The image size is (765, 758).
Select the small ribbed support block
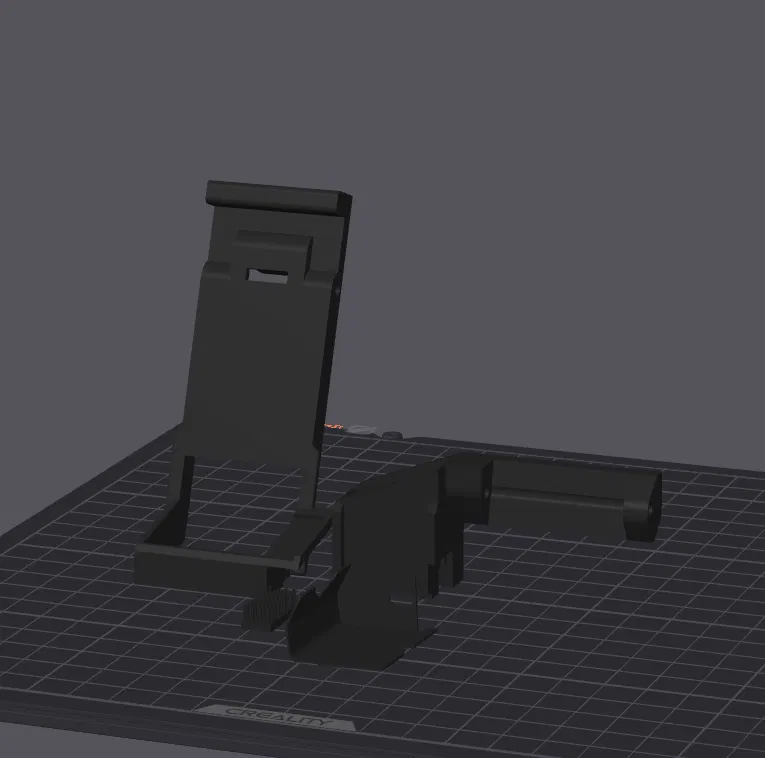tap(266, 609)
